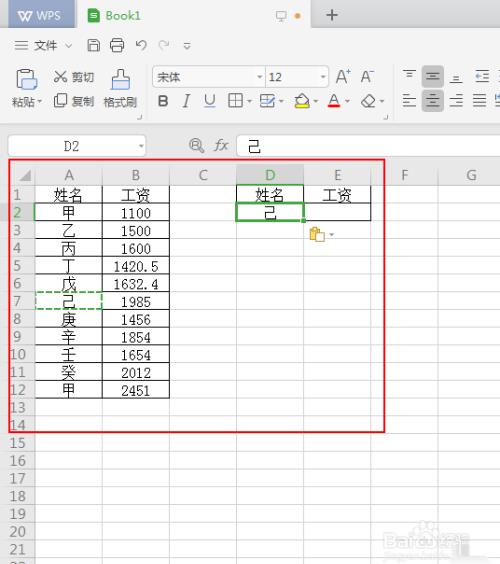Select column C header
This screenshot has height=564, width=500.
203,175
